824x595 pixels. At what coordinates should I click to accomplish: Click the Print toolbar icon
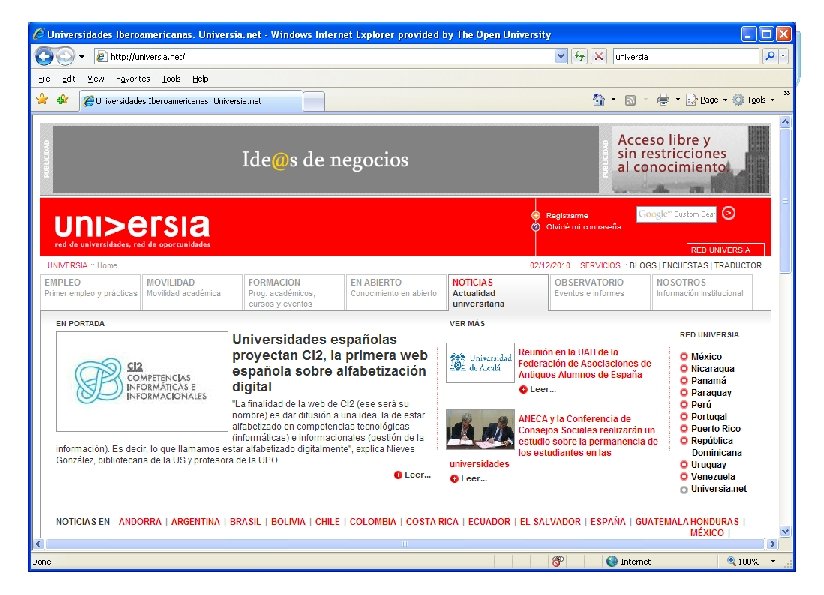663,100
